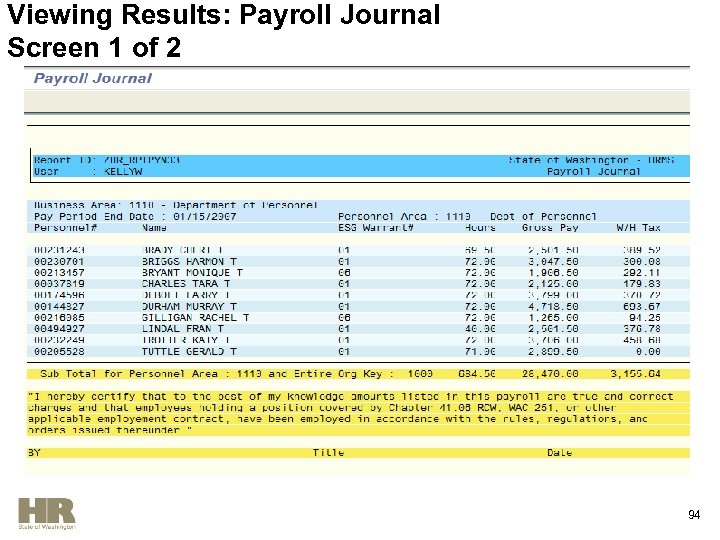Screen dimensions: 720x540
Task: Select Business Area 1110 Department of Personnel
Action: point(176,205)
